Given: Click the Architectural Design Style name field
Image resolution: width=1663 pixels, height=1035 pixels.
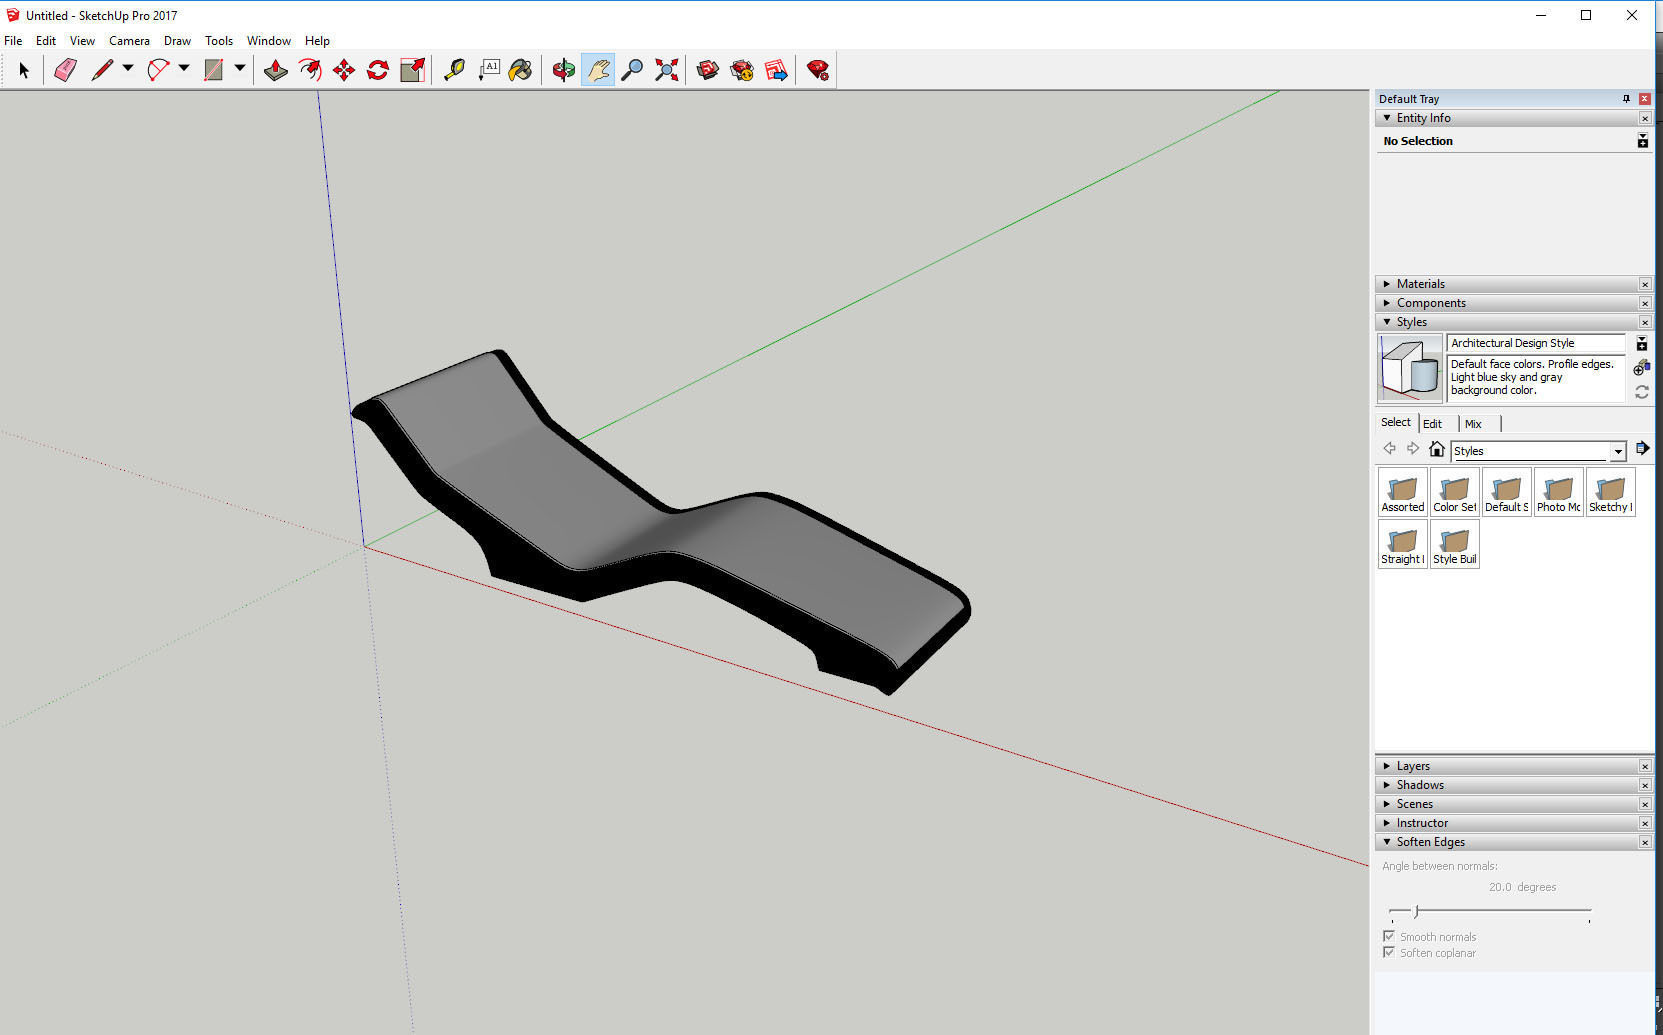Looking at the screenshot, I should pos(1536,343).
